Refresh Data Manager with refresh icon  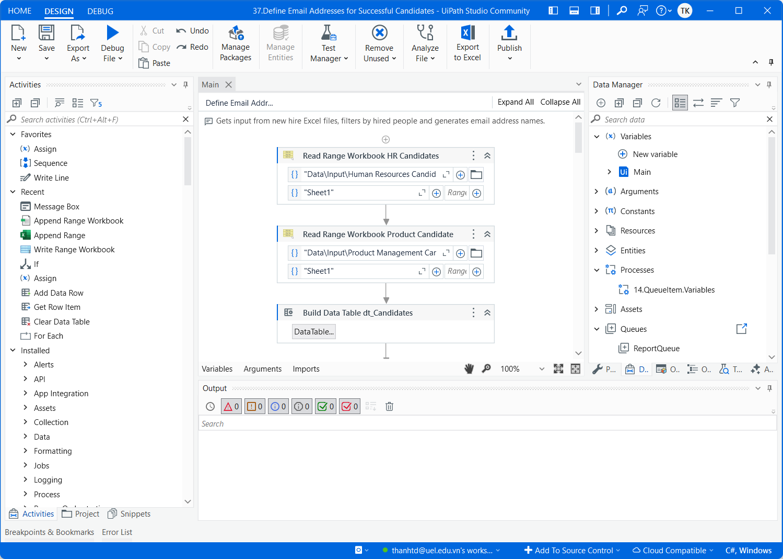(656, 103)
